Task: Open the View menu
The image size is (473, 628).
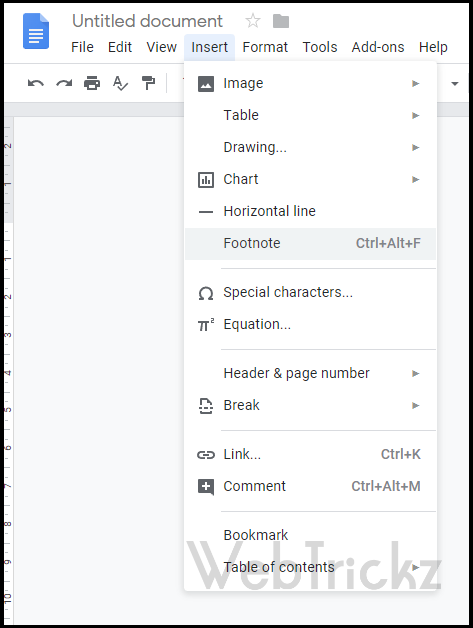Action: (161, 47)
